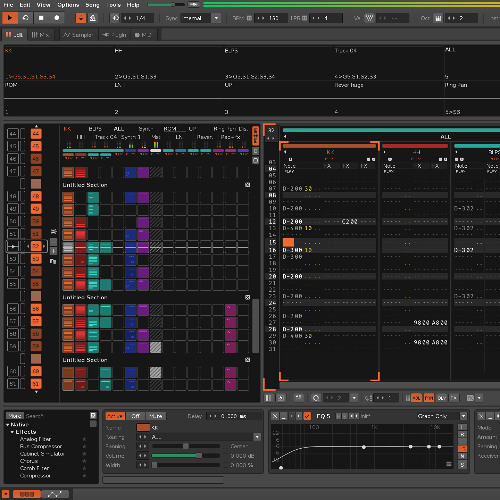This screenshot has width=500, height=500.
Task: Click the Delay value field
Action: tap(233, 416)
